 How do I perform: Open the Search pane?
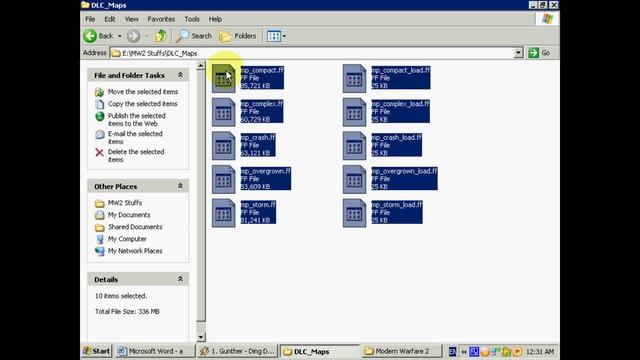click(194, 36)
